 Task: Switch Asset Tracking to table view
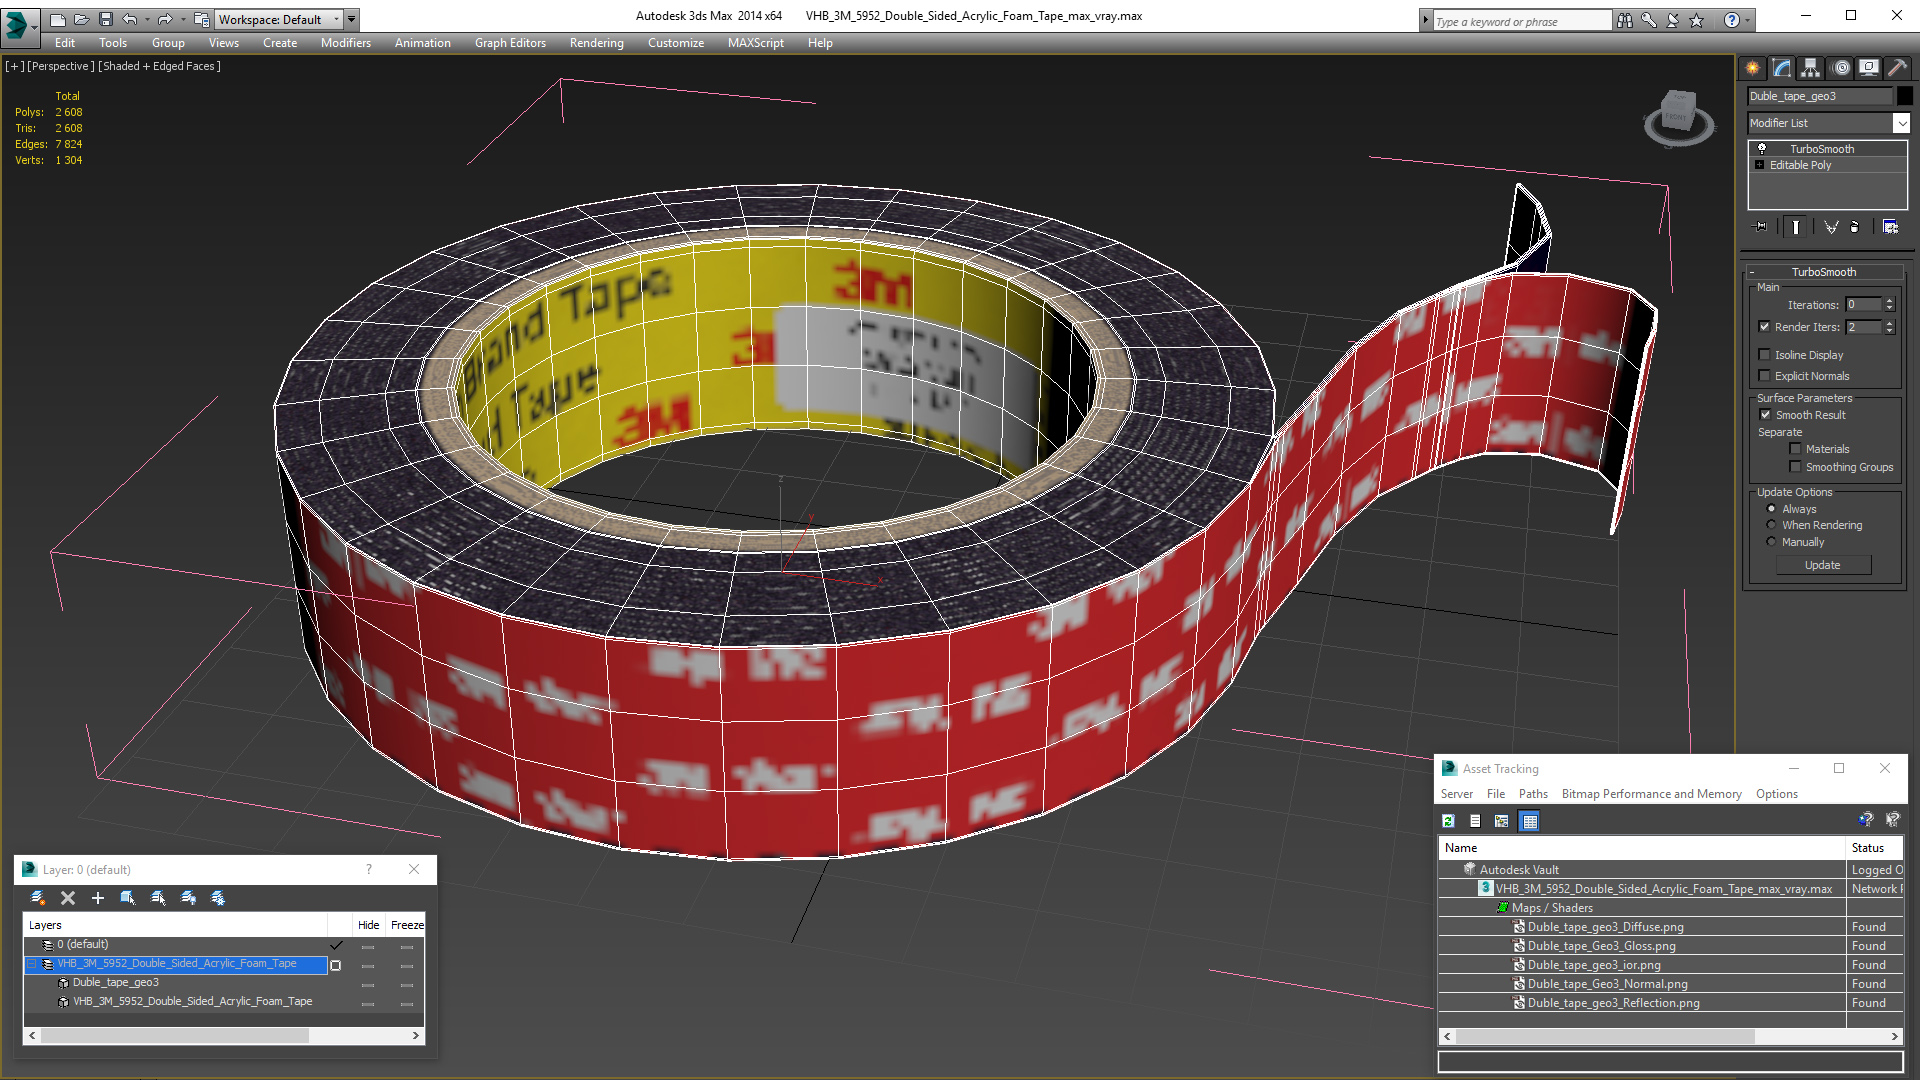1529,821
